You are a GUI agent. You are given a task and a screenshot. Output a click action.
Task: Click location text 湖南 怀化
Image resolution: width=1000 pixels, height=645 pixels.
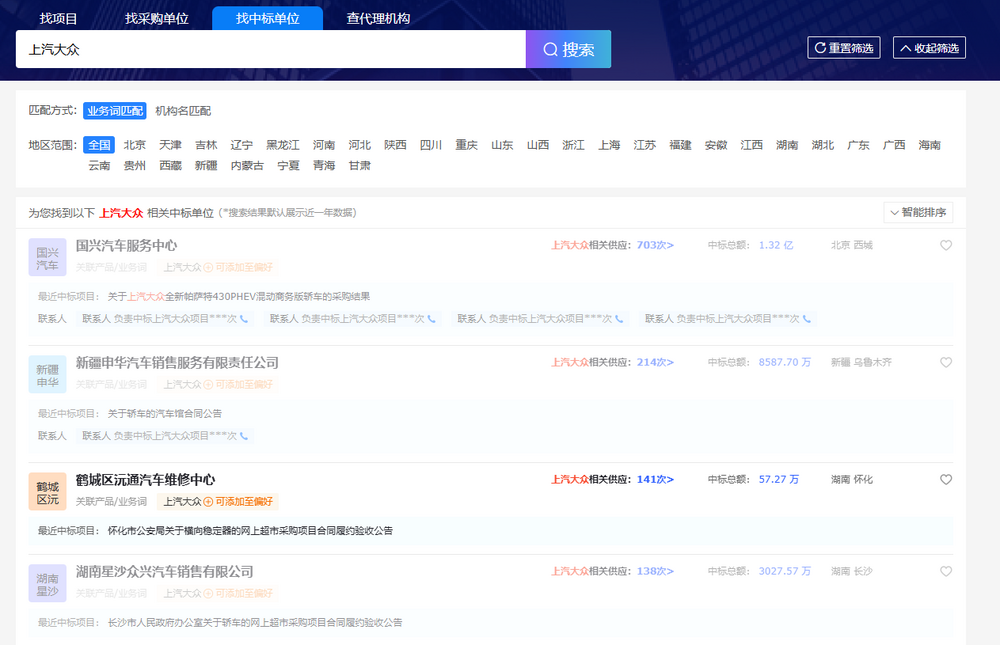[851, 479]
